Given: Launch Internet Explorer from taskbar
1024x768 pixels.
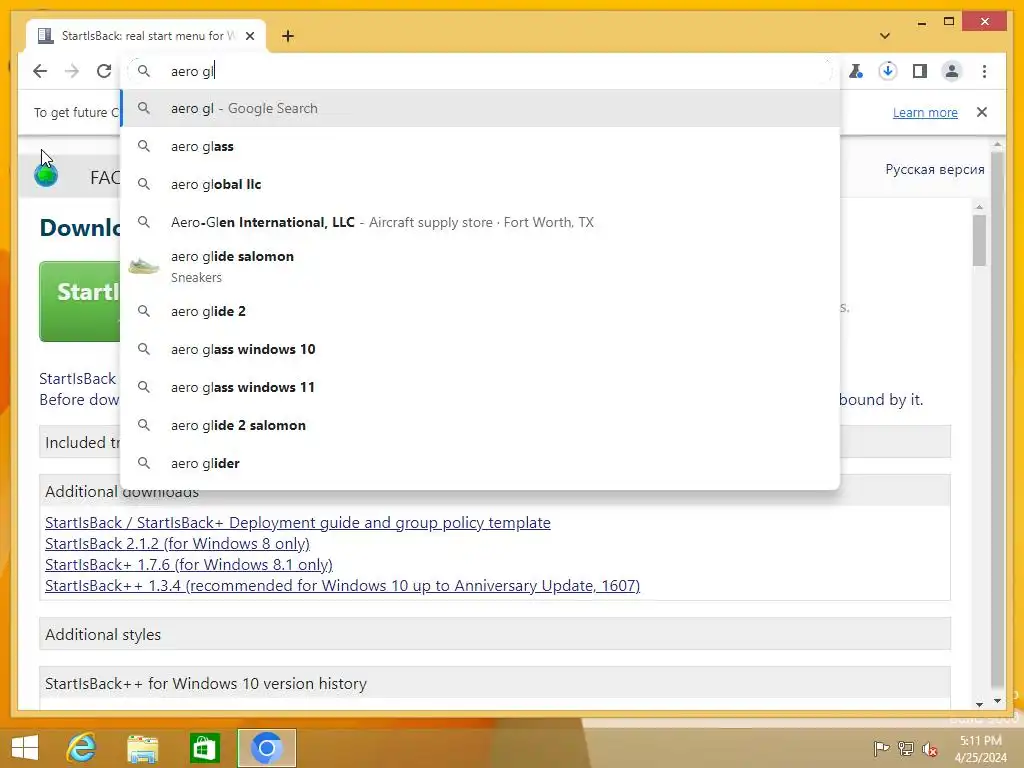Looking at the screenshot, I should pyautogui.click(x=81, y=748).
